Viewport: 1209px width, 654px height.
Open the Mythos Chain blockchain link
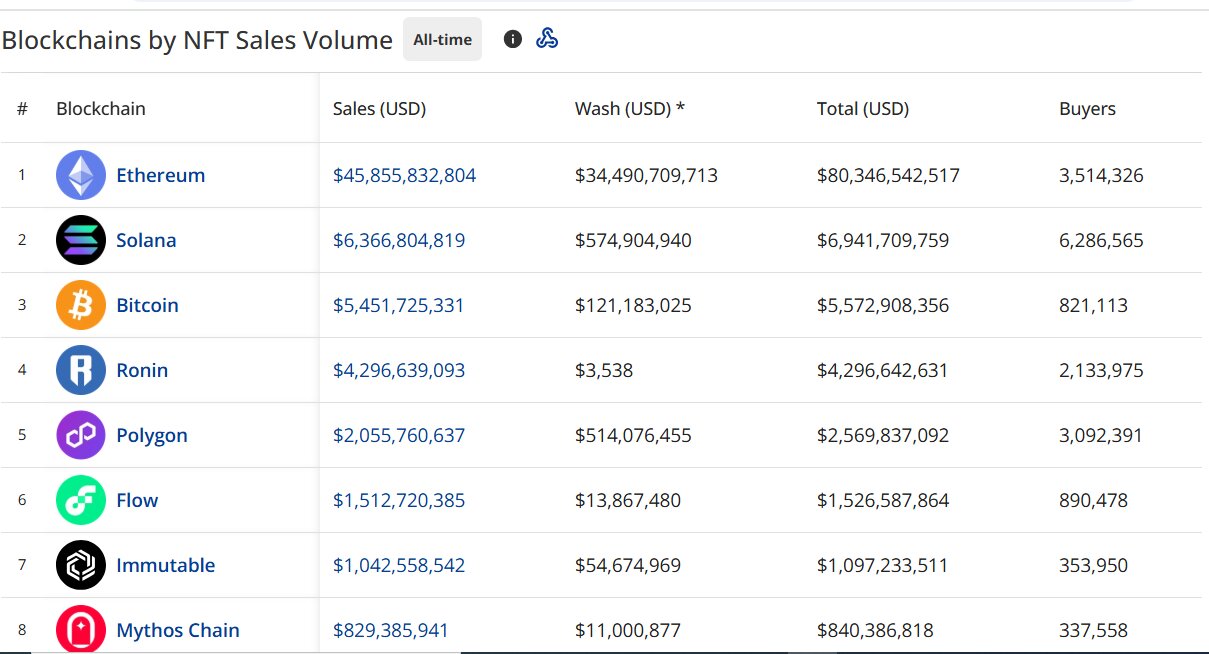pyautogui.click(x=178, y=630)
